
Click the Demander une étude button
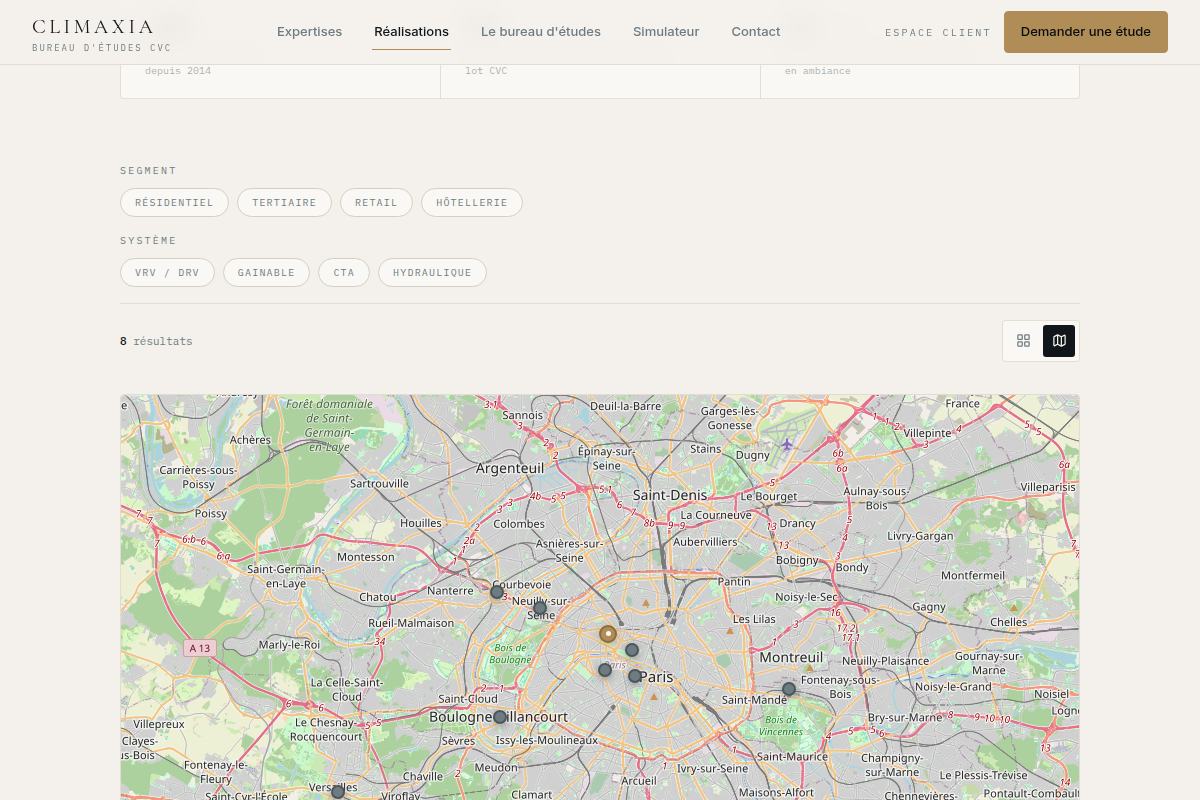click(x=1085, y=32)
